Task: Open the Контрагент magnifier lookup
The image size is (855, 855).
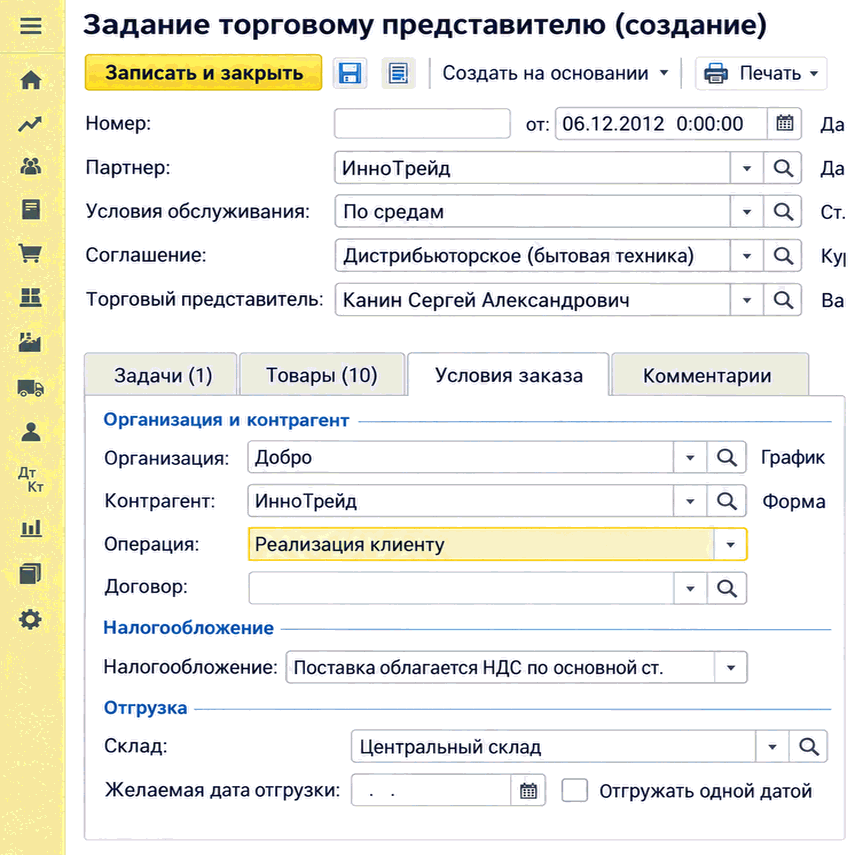Action: coord(726,501)
